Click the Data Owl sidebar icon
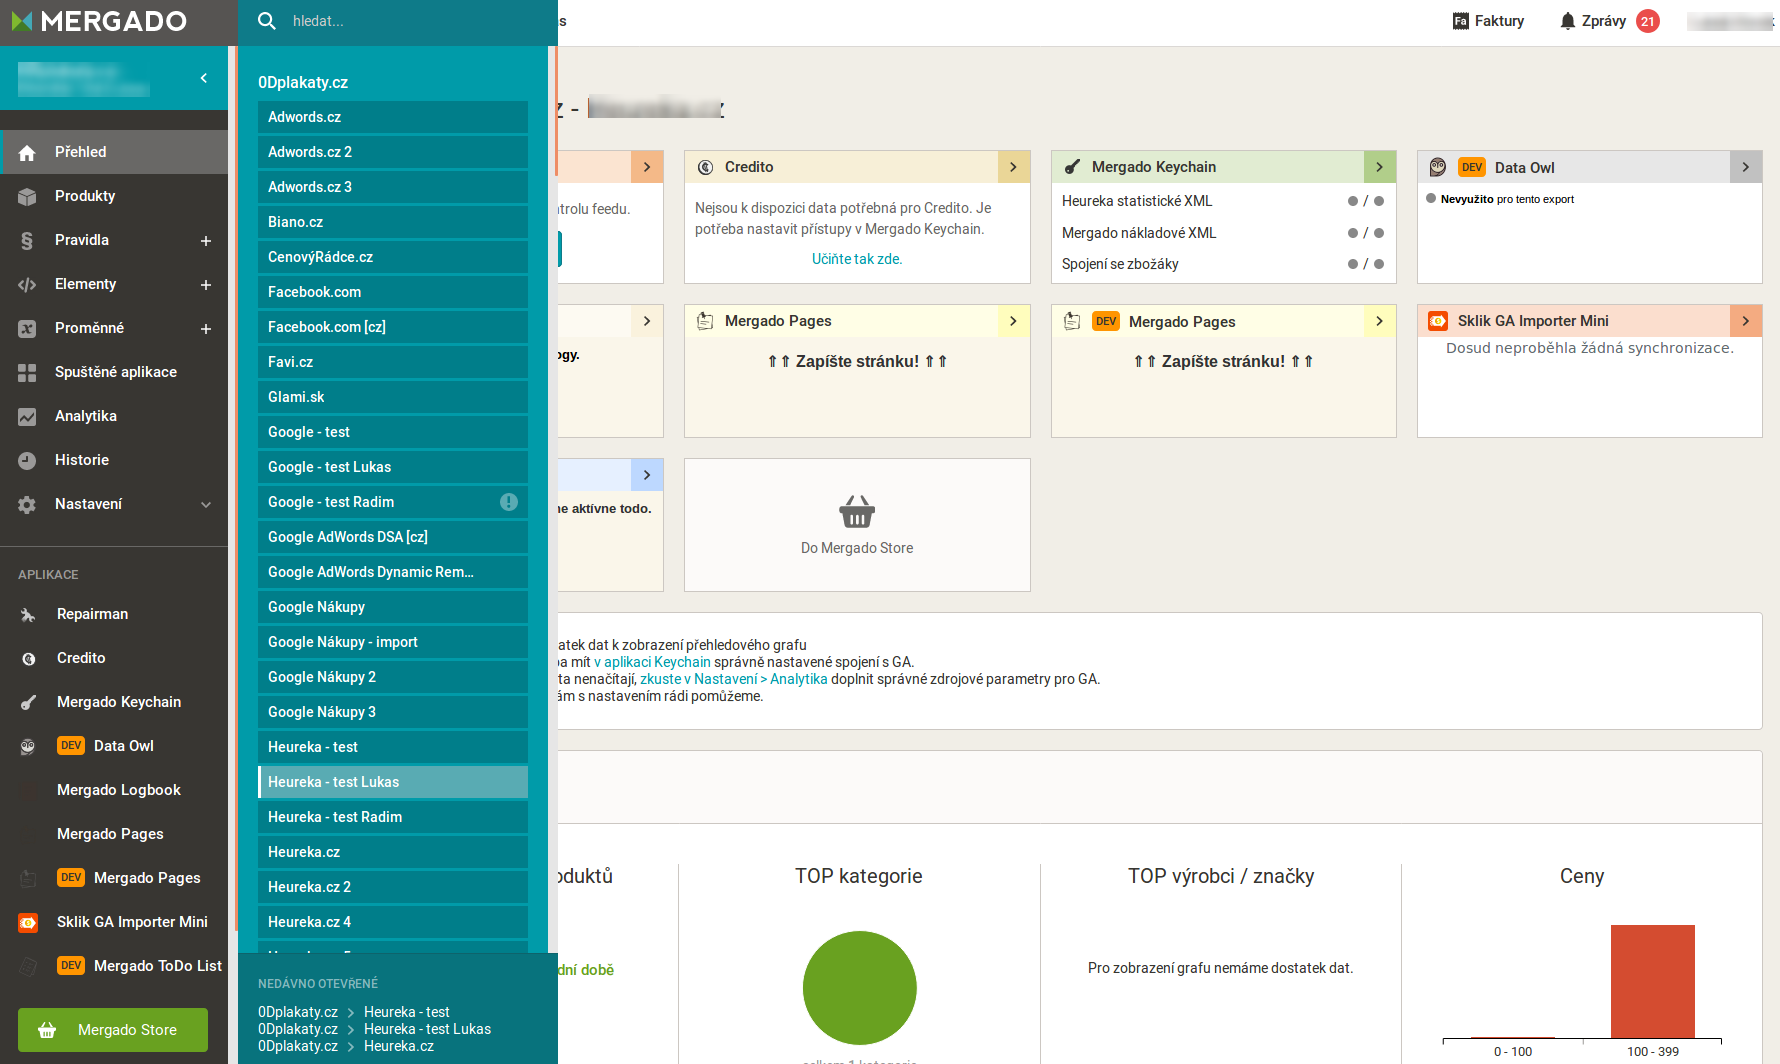Viewport: 1780px width, 1064px height. click(x=28, y=747)
